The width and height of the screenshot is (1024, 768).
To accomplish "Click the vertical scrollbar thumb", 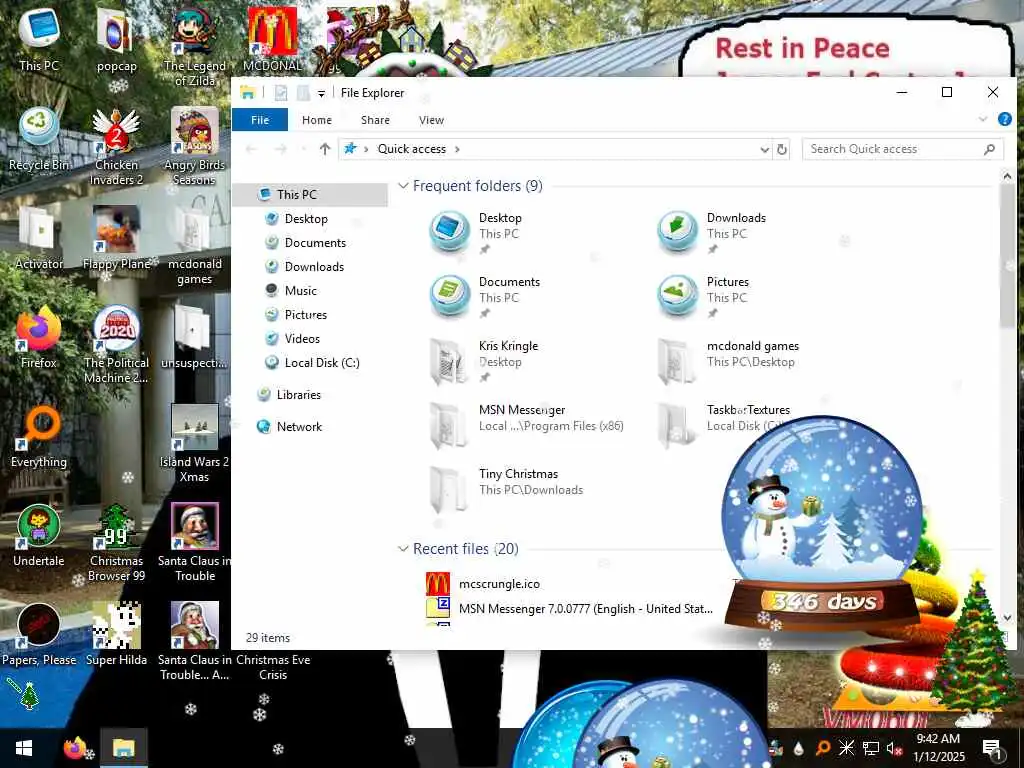I will (x=1006, y=256).
